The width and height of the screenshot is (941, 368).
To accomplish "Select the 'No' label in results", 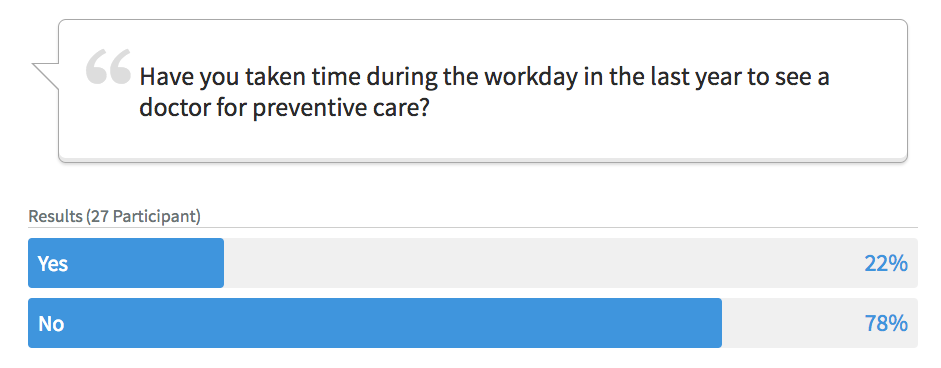I will click(51, 324).
